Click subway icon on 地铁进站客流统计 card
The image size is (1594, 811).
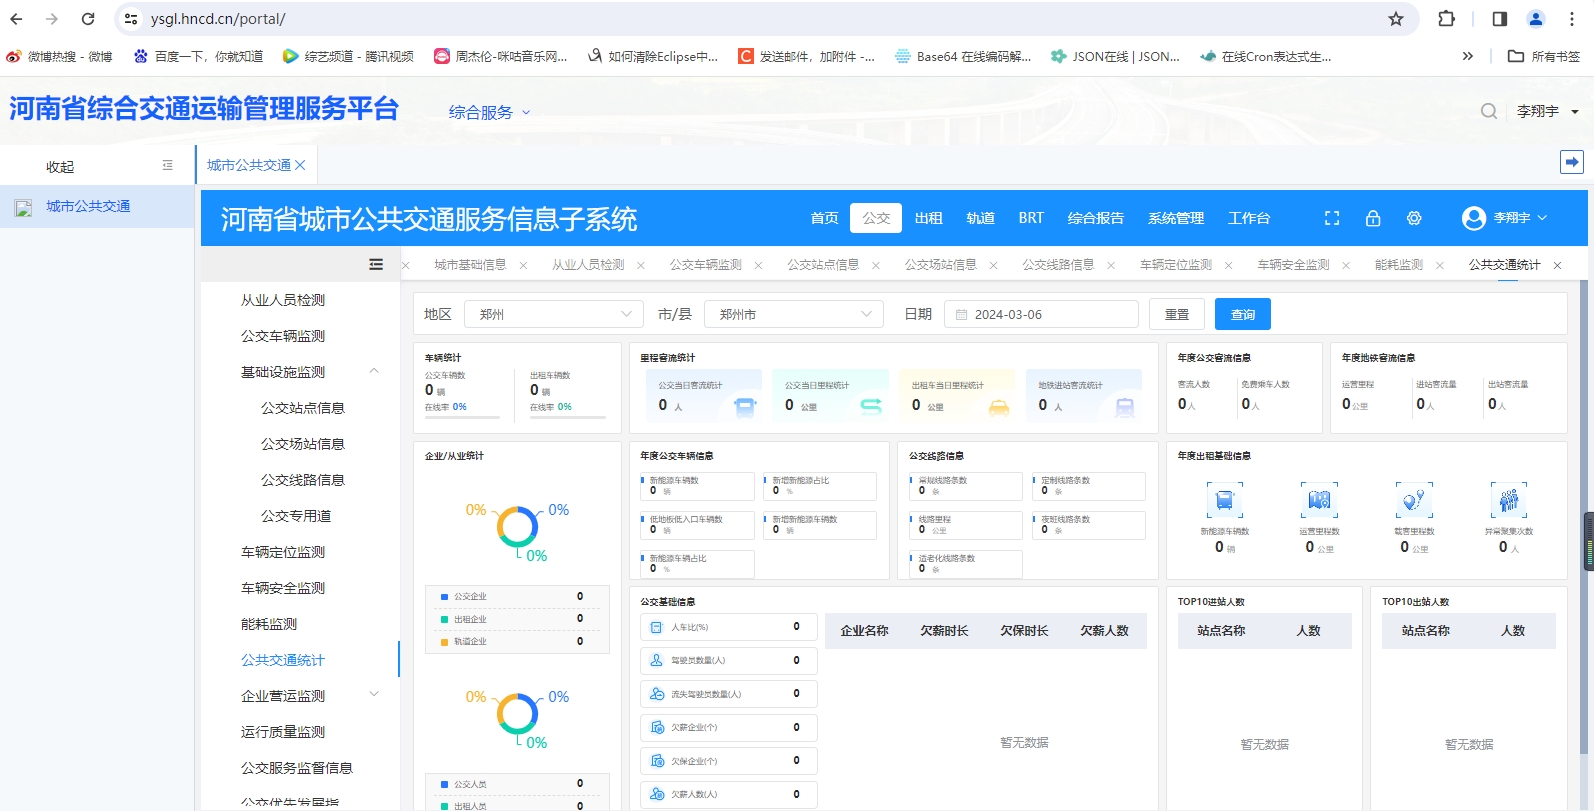pyautogui.click(x=1125, y=406)
